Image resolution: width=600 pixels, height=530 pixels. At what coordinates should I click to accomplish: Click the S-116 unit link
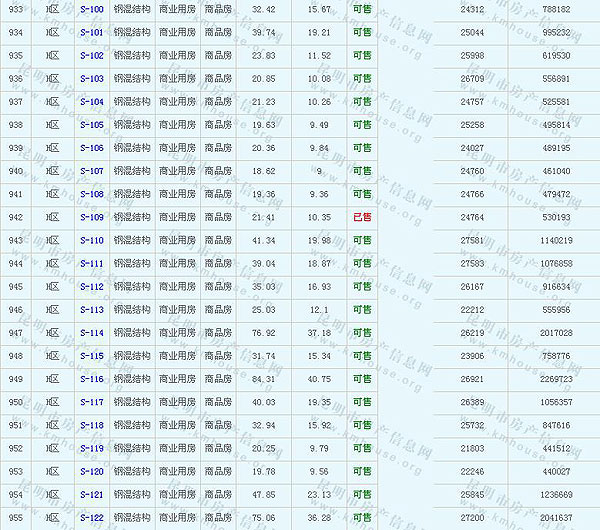coord(91,380)
